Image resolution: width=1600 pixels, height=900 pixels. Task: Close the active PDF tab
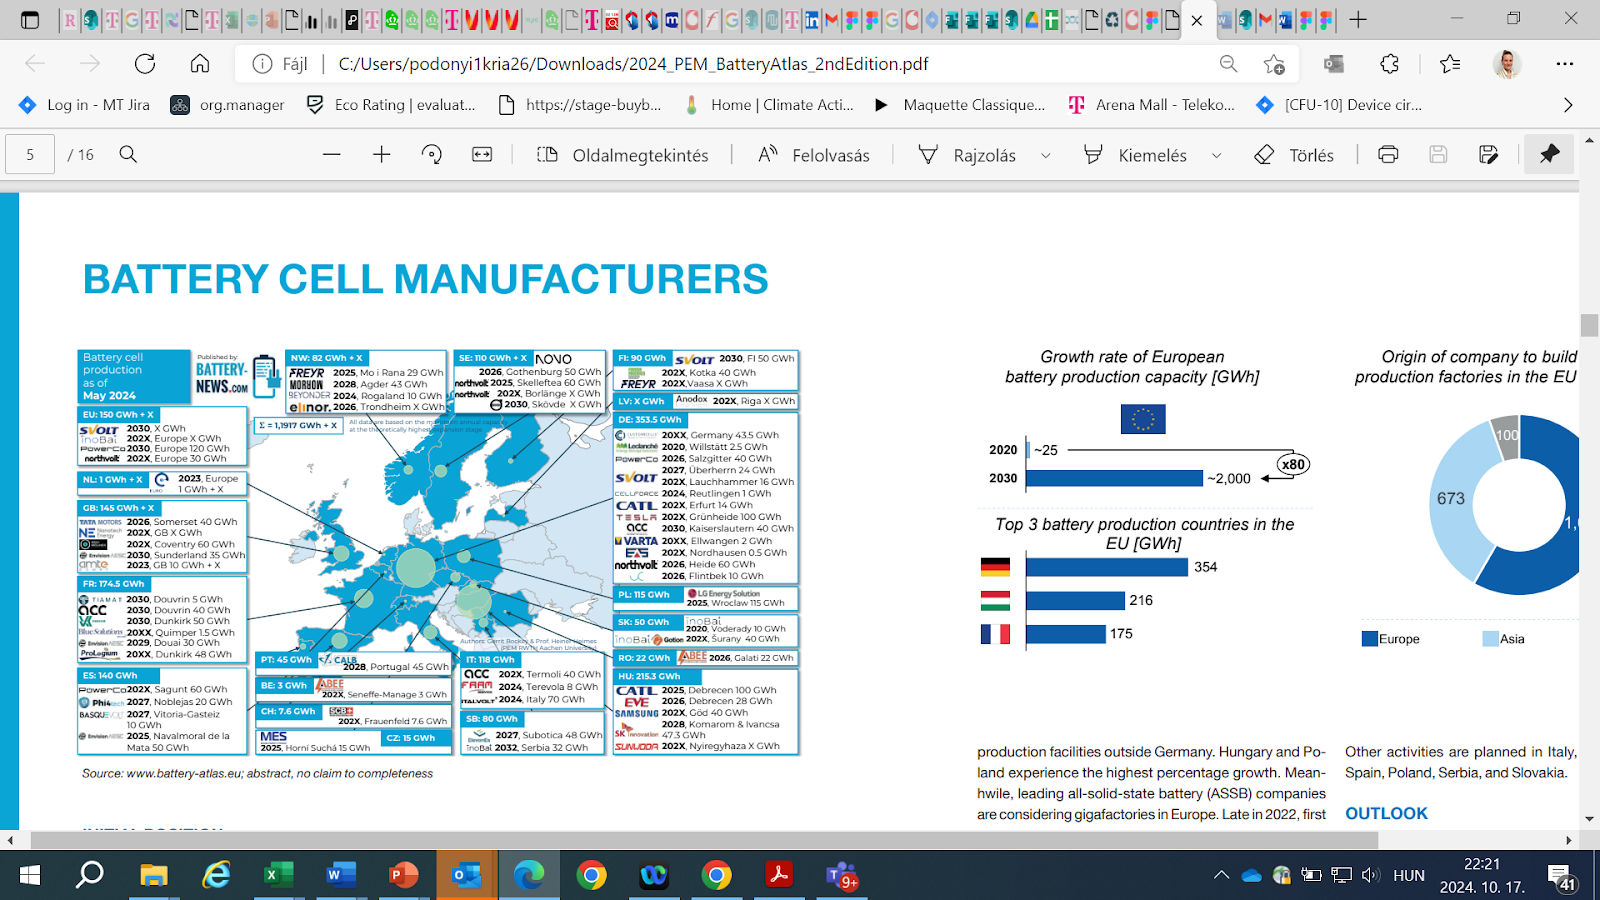(x=1197, y=20)
